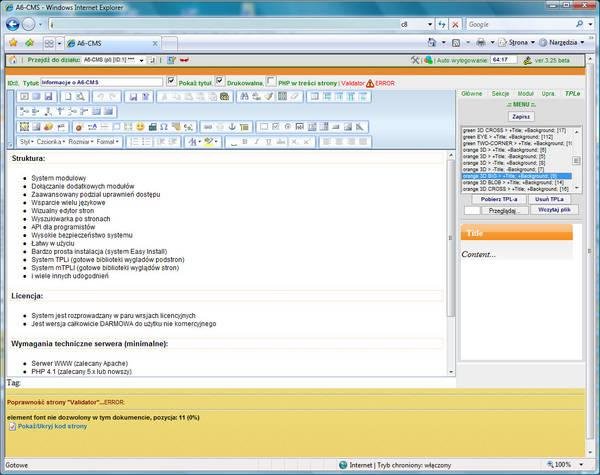This screenshot has width=600, height=475.
Task: Enable the PHP w treści strony checkbox
Action: tap(271, 81)
